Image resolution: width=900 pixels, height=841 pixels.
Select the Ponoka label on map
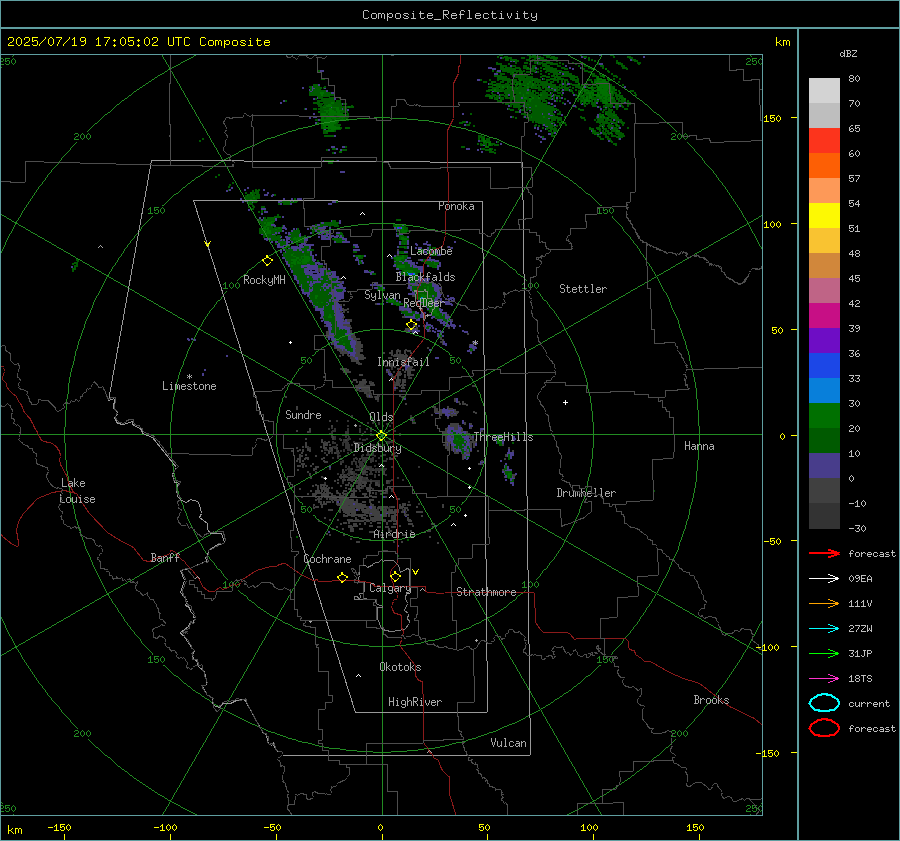(x=456, y=206)
